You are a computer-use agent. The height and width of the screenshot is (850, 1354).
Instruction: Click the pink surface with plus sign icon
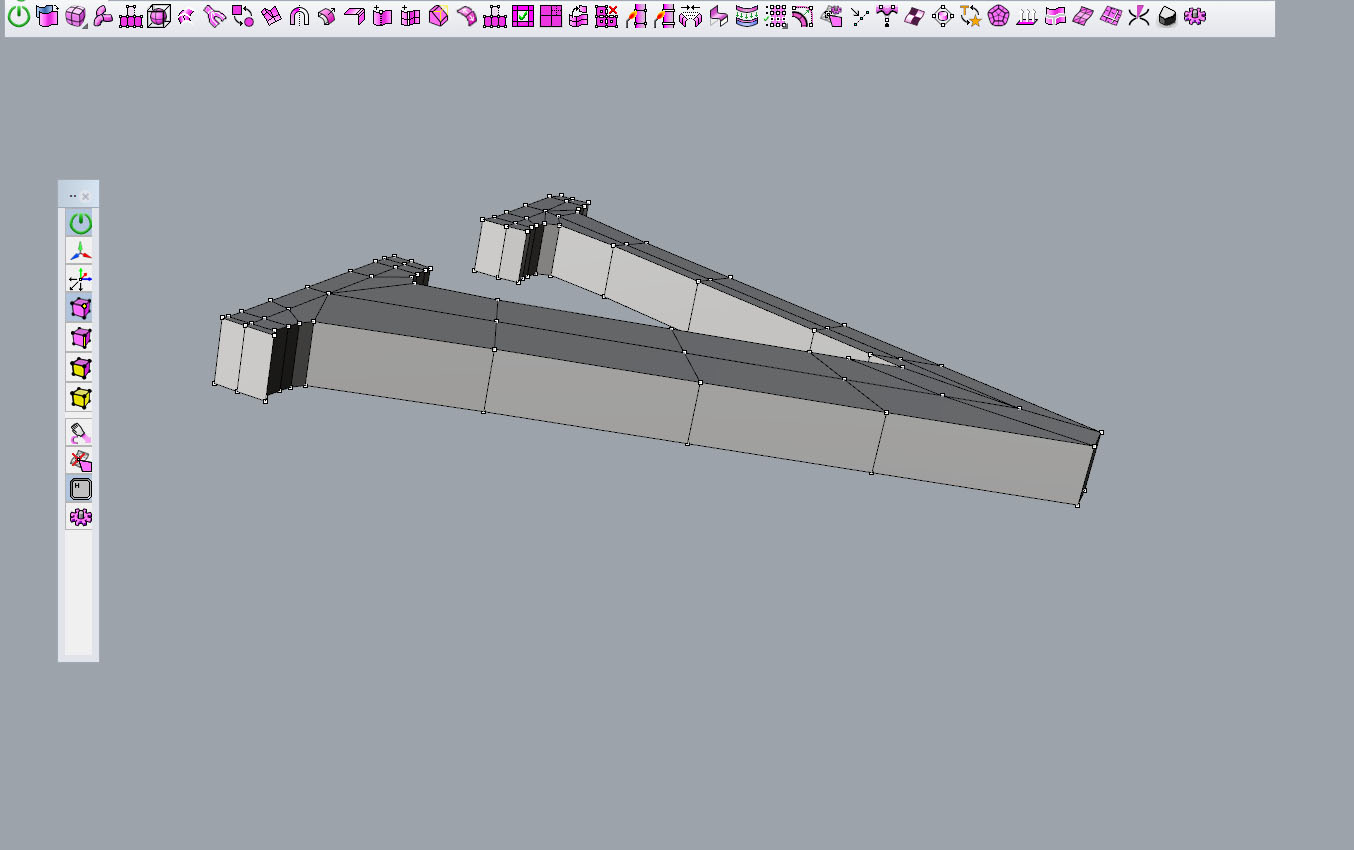click(383, 16)
